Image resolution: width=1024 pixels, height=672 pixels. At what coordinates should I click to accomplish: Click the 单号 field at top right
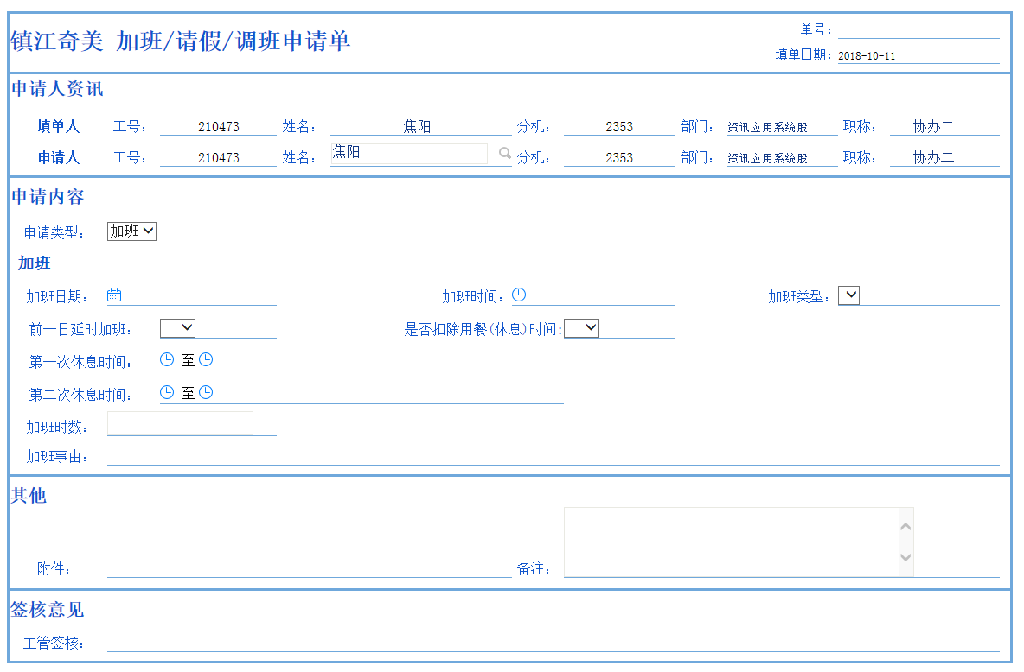click(x=919, y=30)
